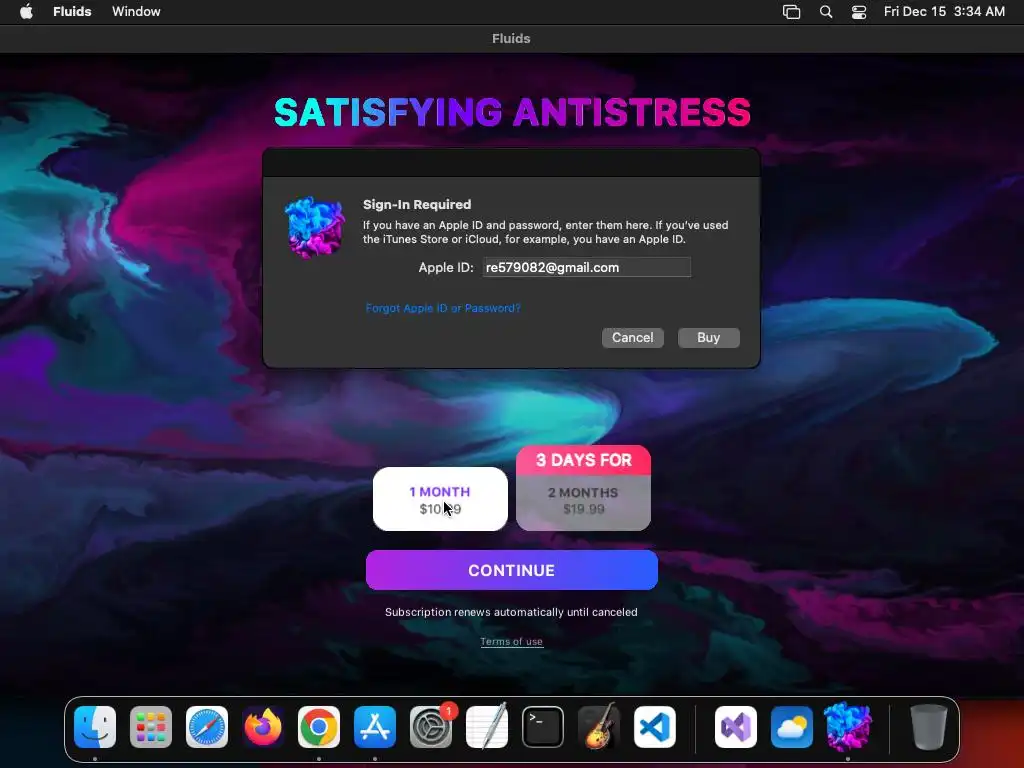Click the Fluids icon in sign-in dialog
1024x768 pixels.
(x=315, y=227)
